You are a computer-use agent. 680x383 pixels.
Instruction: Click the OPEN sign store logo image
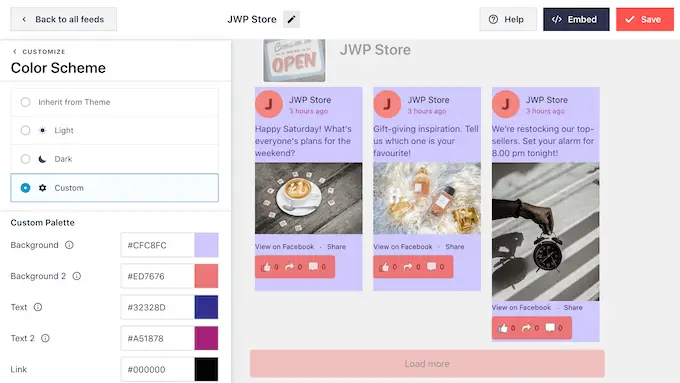(294, 60)
